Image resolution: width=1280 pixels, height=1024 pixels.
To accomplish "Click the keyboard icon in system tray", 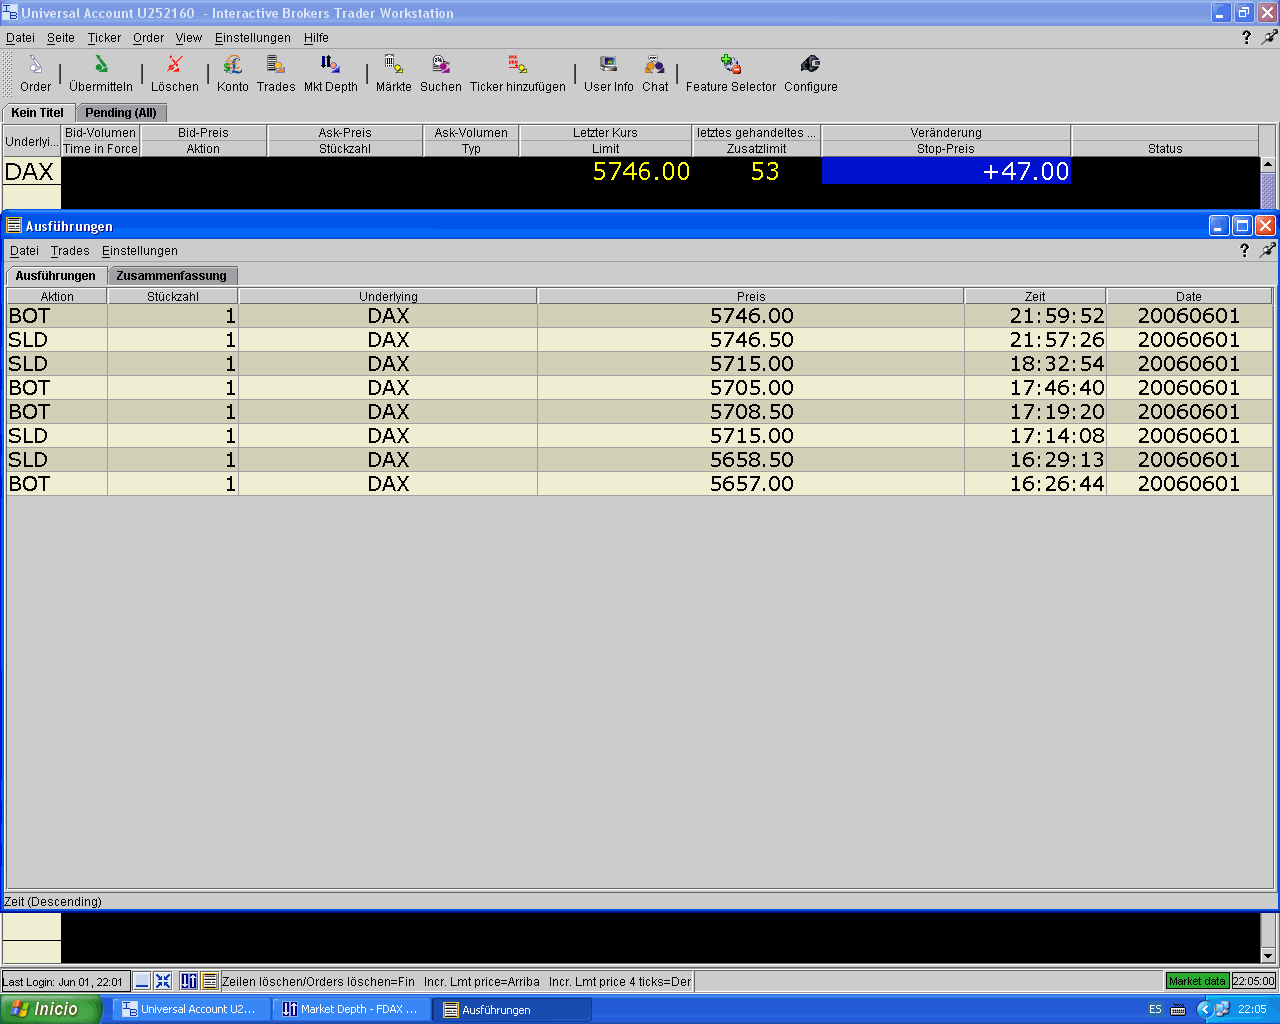I will pos(1178,1009).
